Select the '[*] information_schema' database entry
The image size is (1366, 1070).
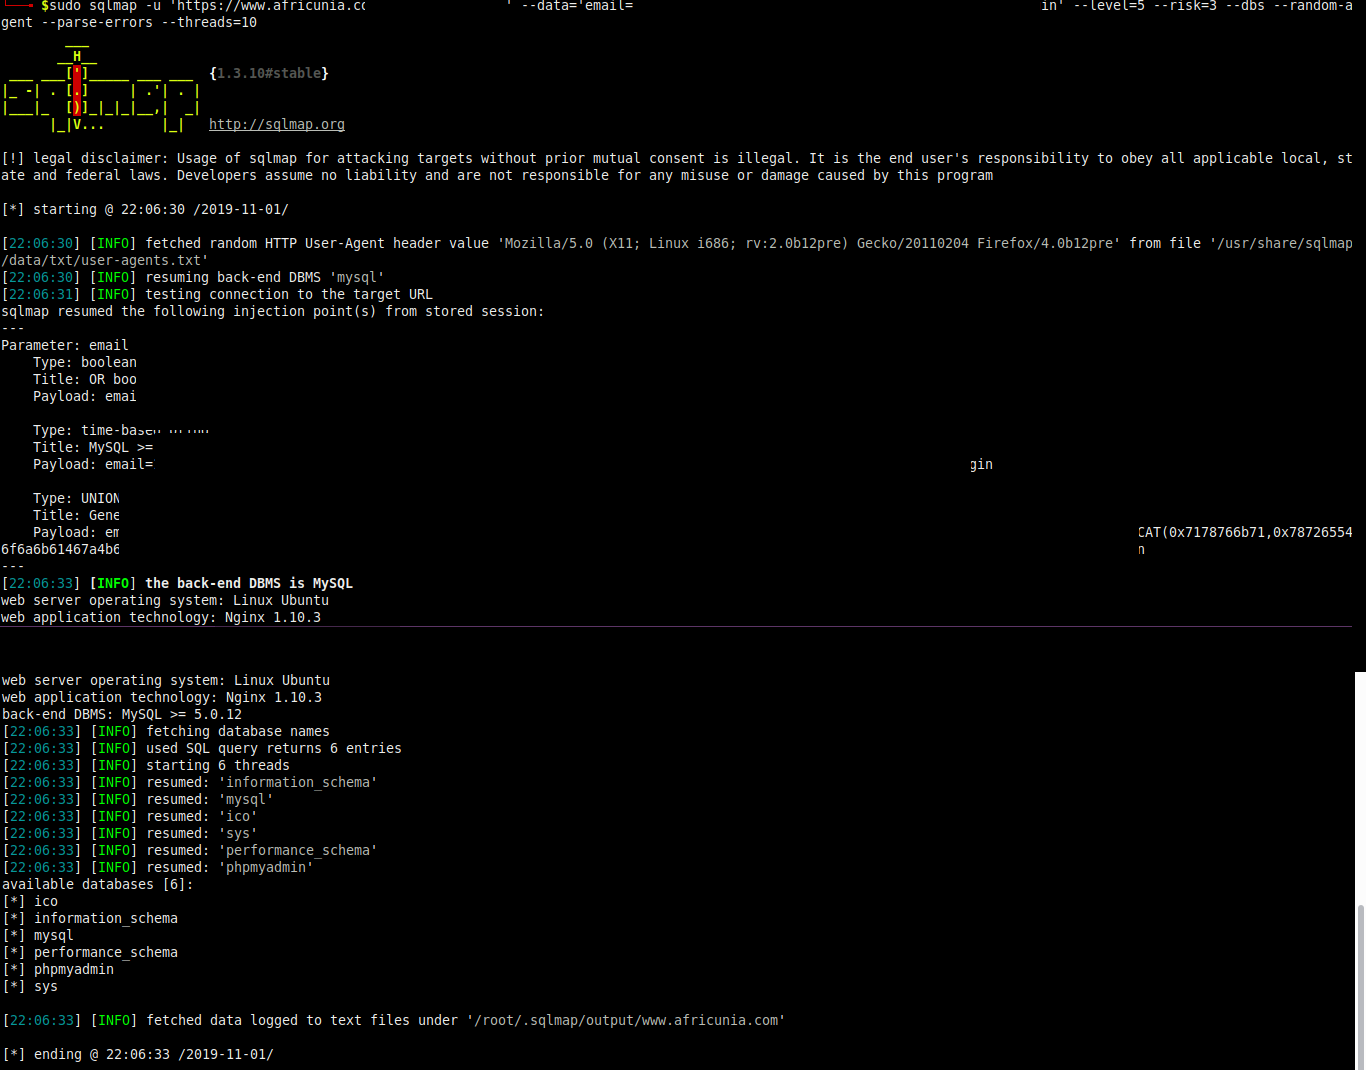coord(90,918)
